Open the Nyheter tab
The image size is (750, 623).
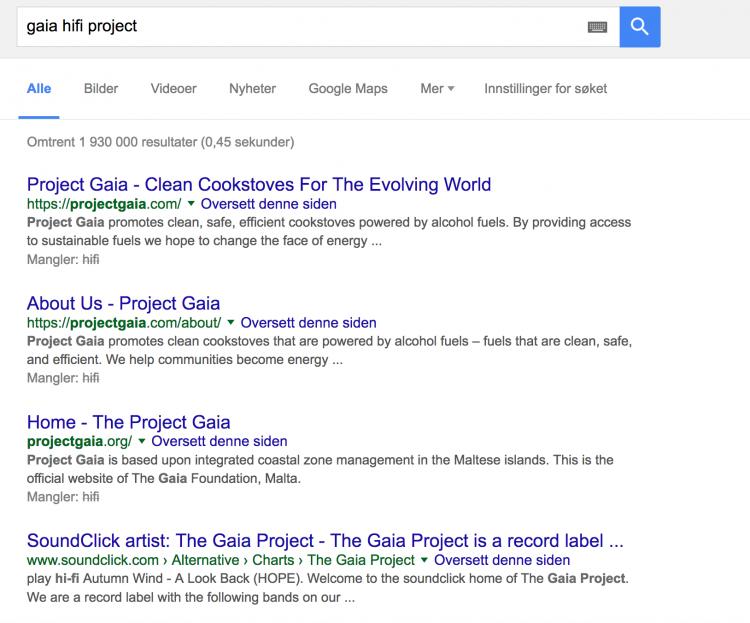[x=253, y=89]
